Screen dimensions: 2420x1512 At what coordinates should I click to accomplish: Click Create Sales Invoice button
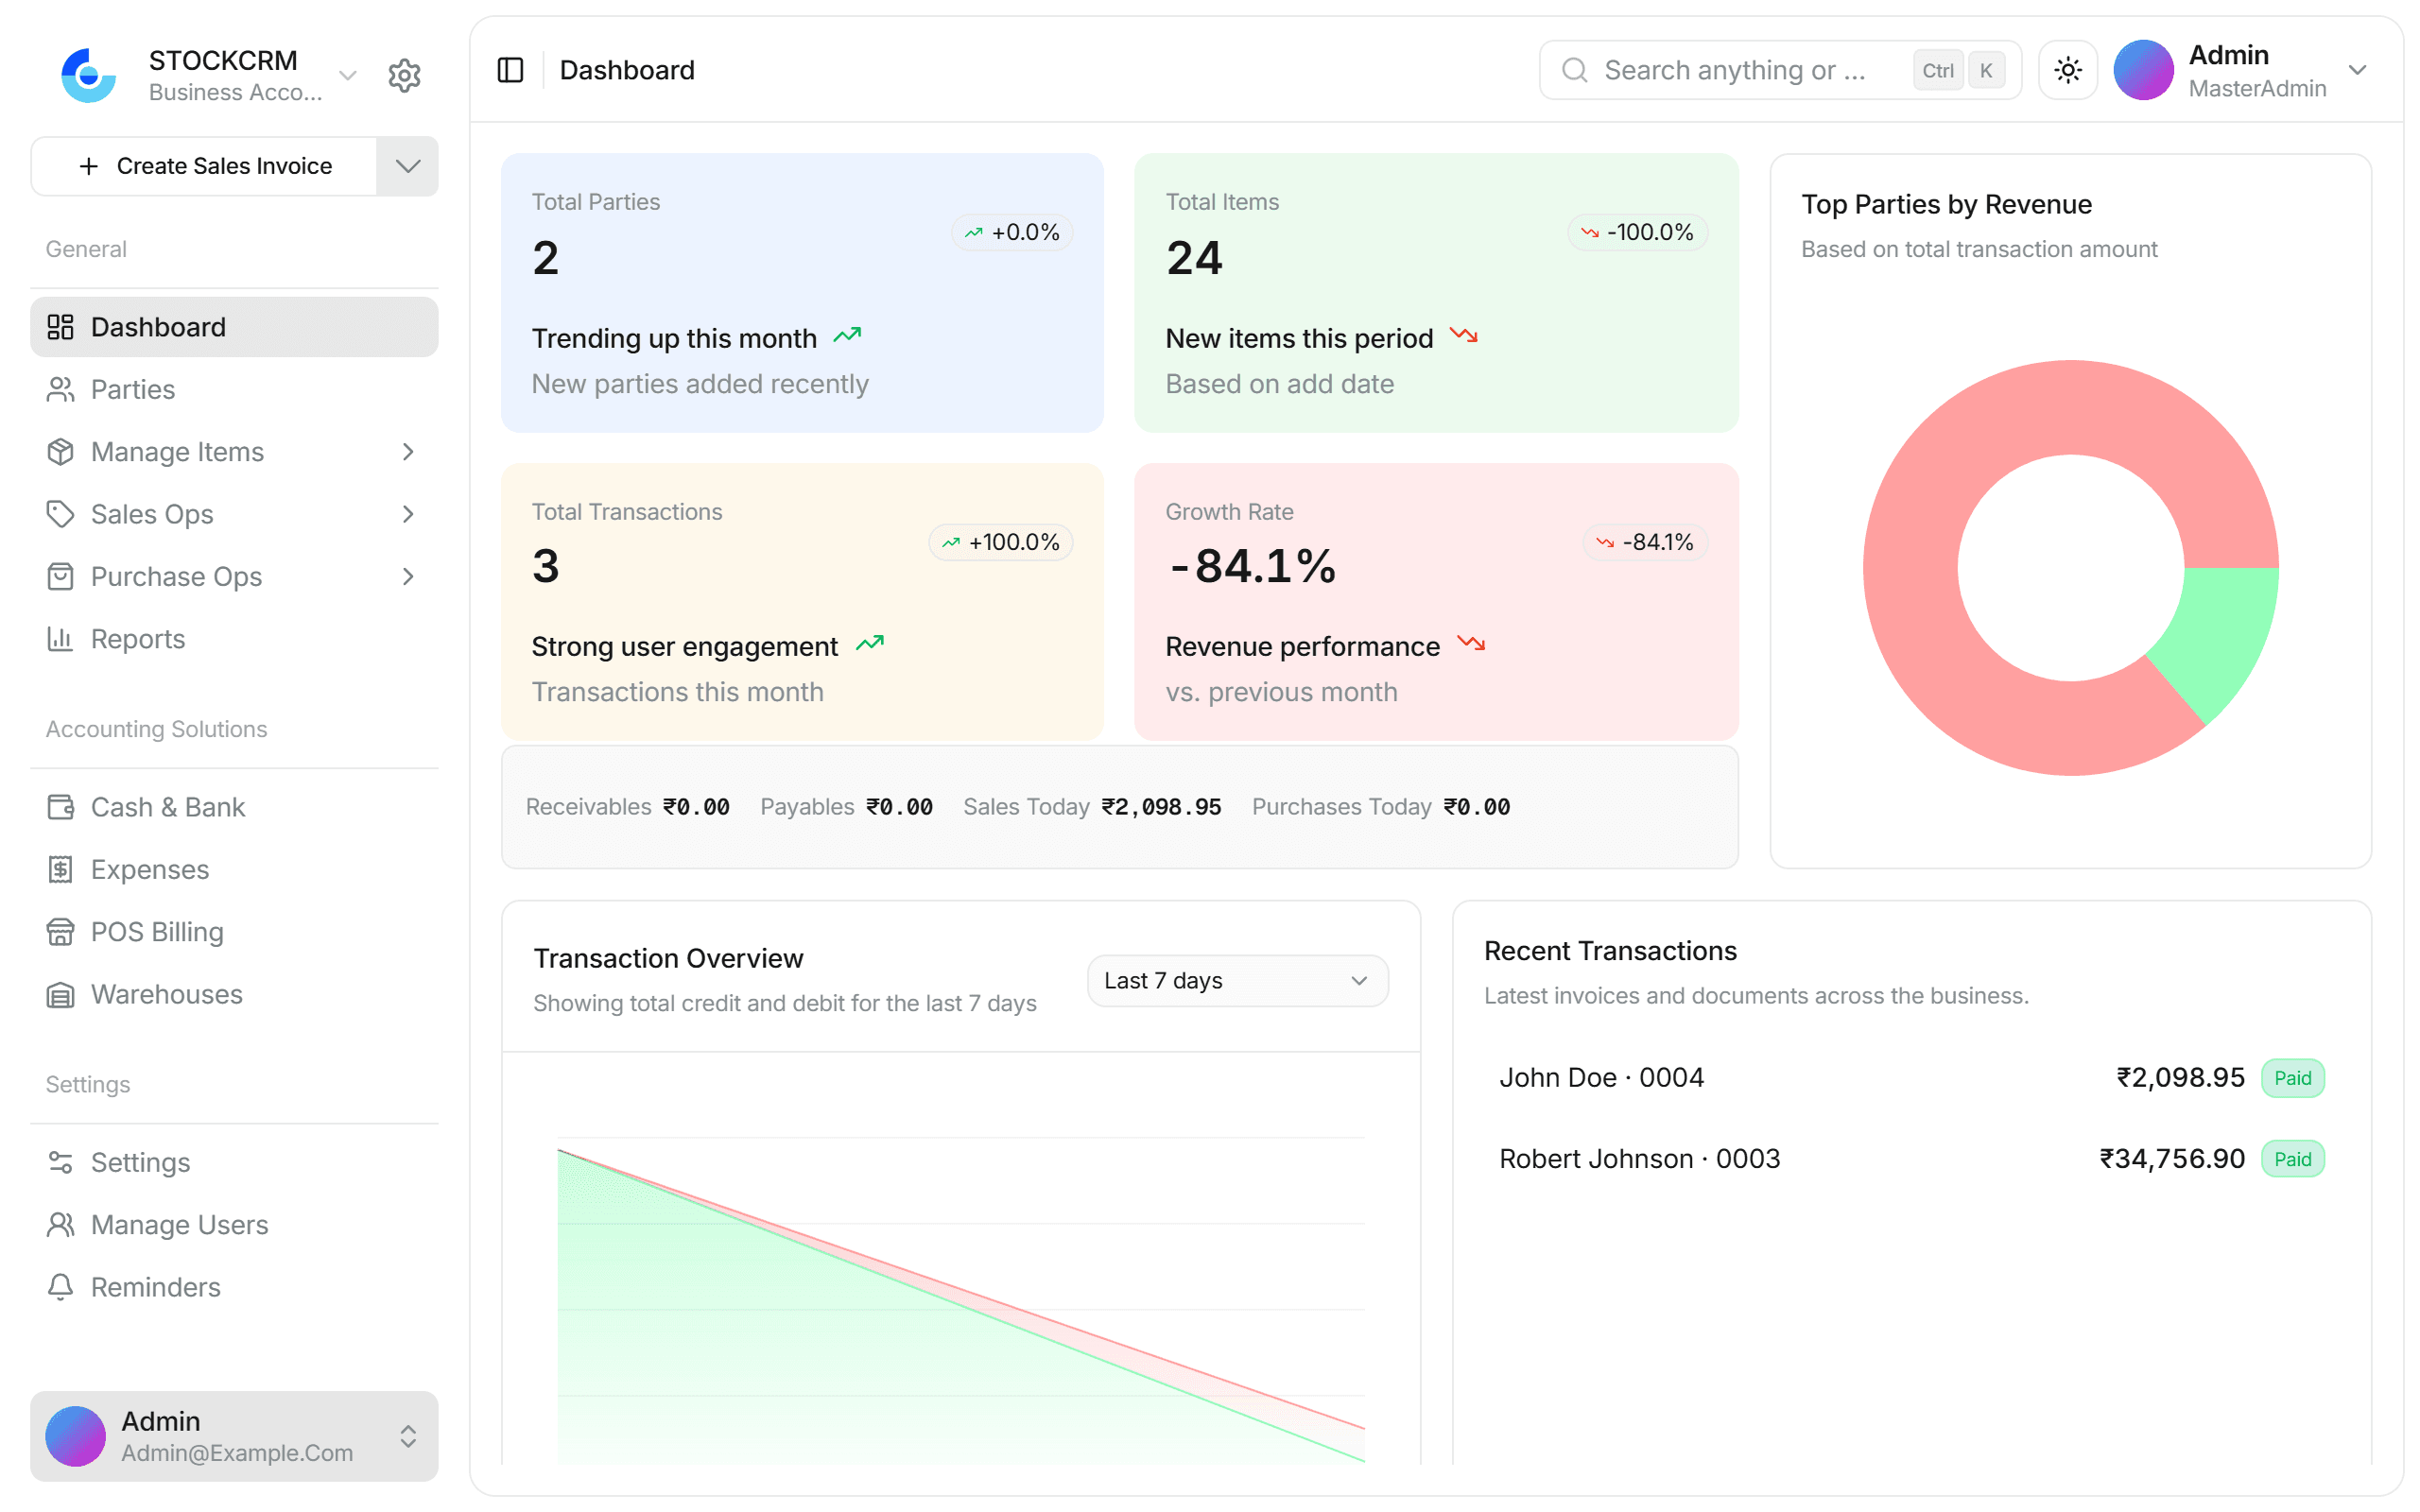tap(205, 166)
